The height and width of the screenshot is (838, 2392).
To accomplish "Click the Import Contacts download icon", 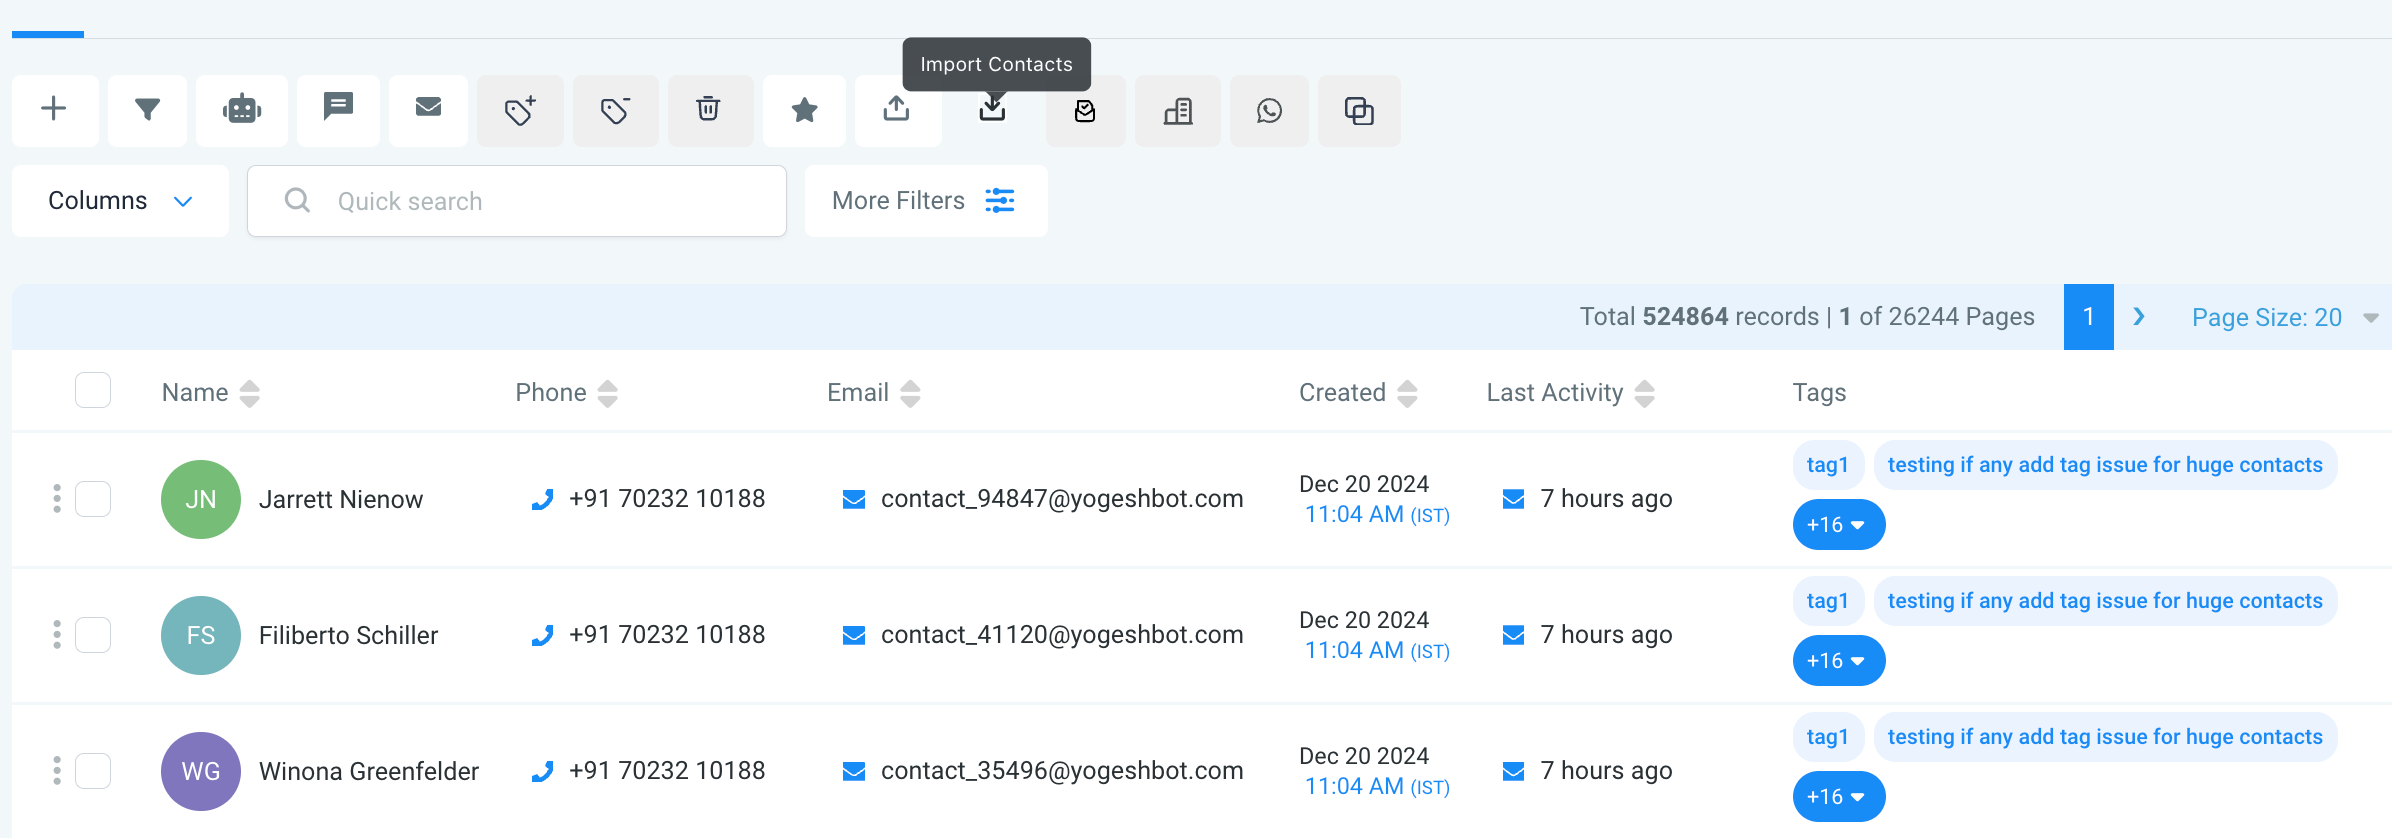I will pos(992,110).
